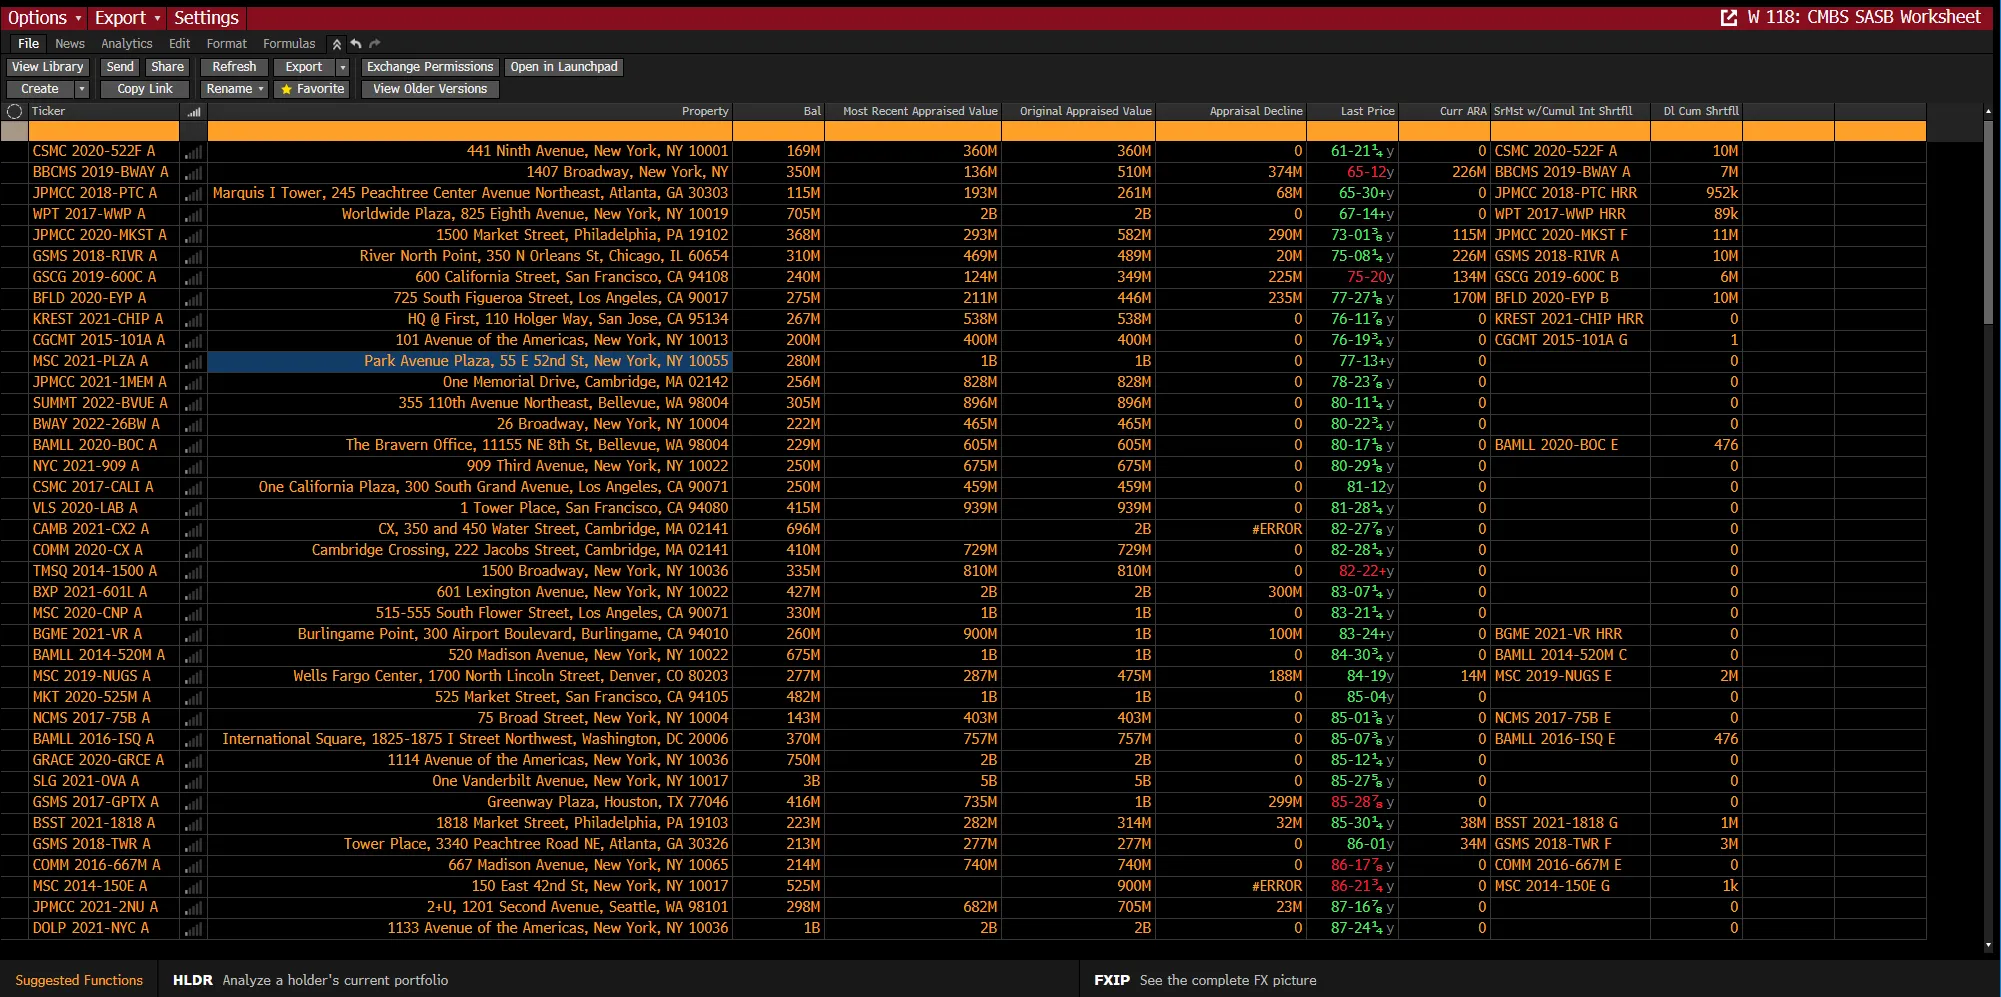Viewport: 2001px width, 997px height.
Task: Click the gray select-all cell under Ticker circle
Action: (14, 131)
